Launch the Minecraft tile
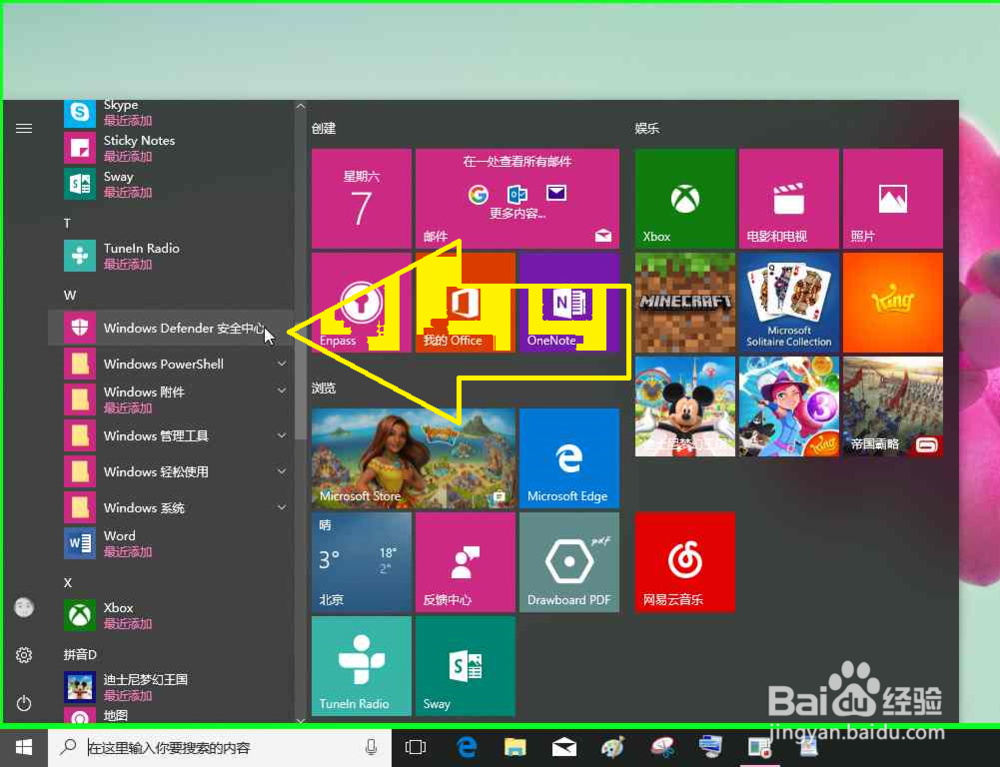 pos(685,302)
